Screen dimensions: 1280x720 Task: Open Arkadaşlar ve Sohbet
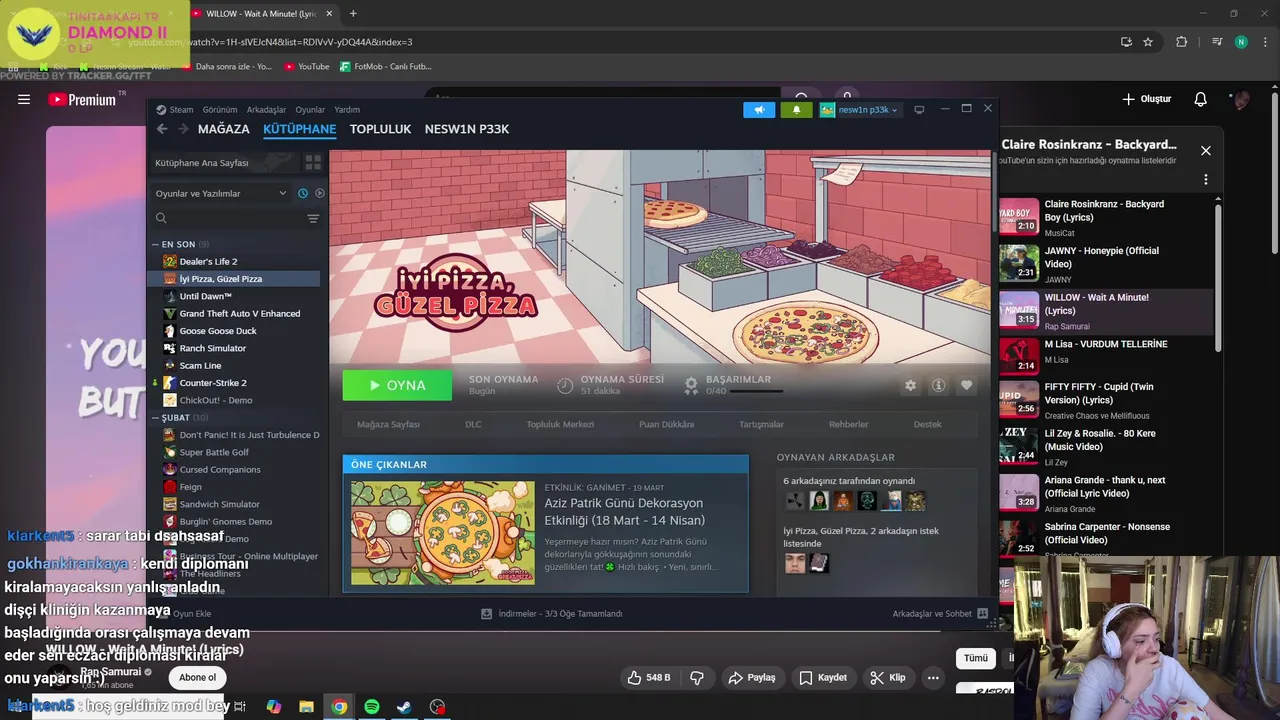[x=940, y=614]
